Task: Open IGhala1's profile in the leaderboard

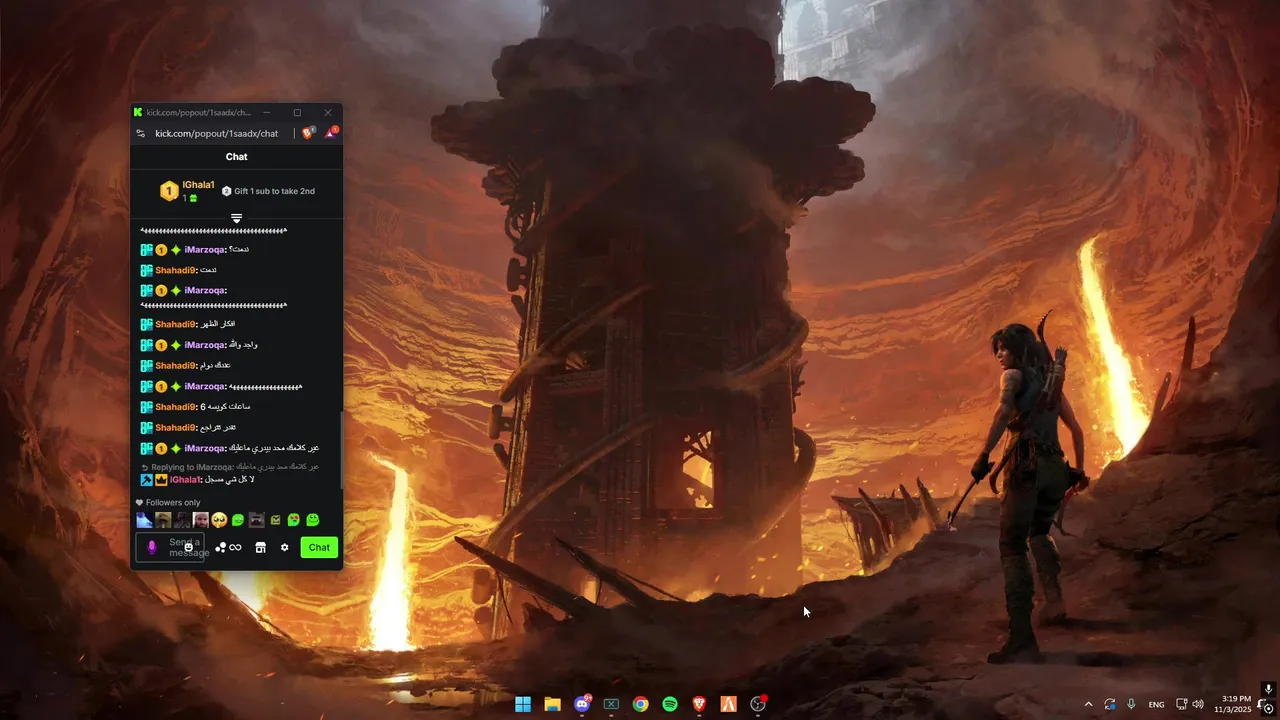Action: (198, 185)
